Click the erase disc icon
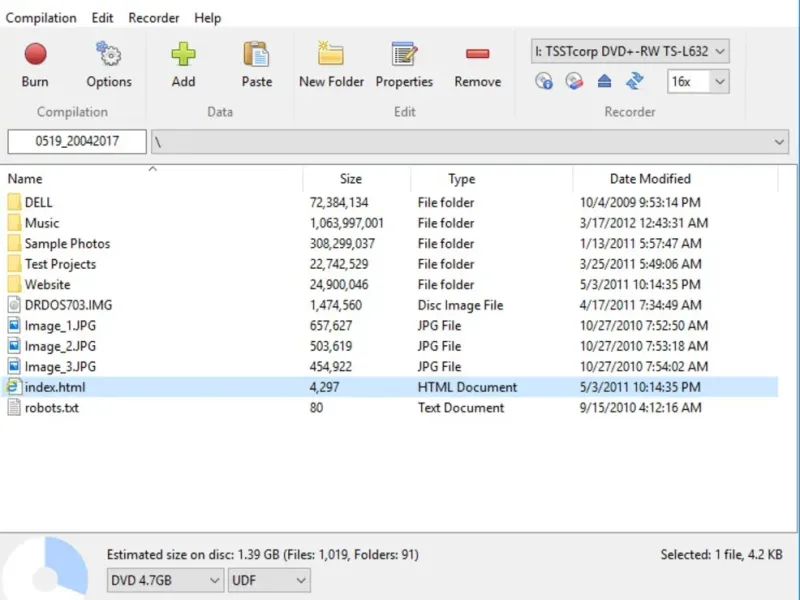The image size is (800, 600). click(574, 81)
